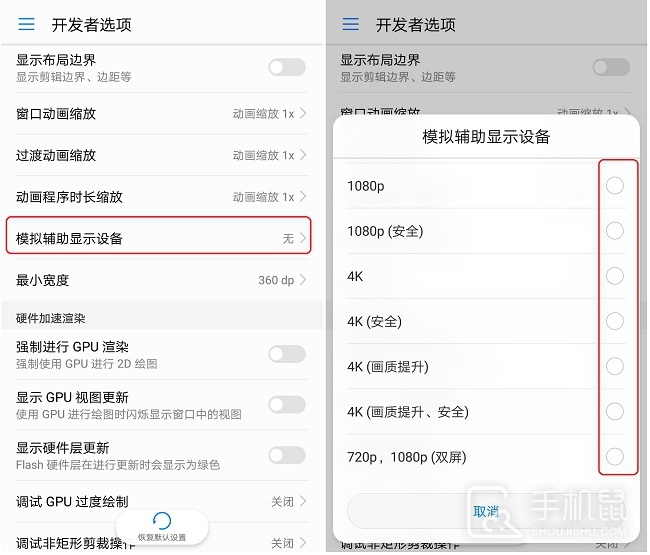Enable 显示硬件层更新 switch
This screenshot has width=650, height=555.
287,455
